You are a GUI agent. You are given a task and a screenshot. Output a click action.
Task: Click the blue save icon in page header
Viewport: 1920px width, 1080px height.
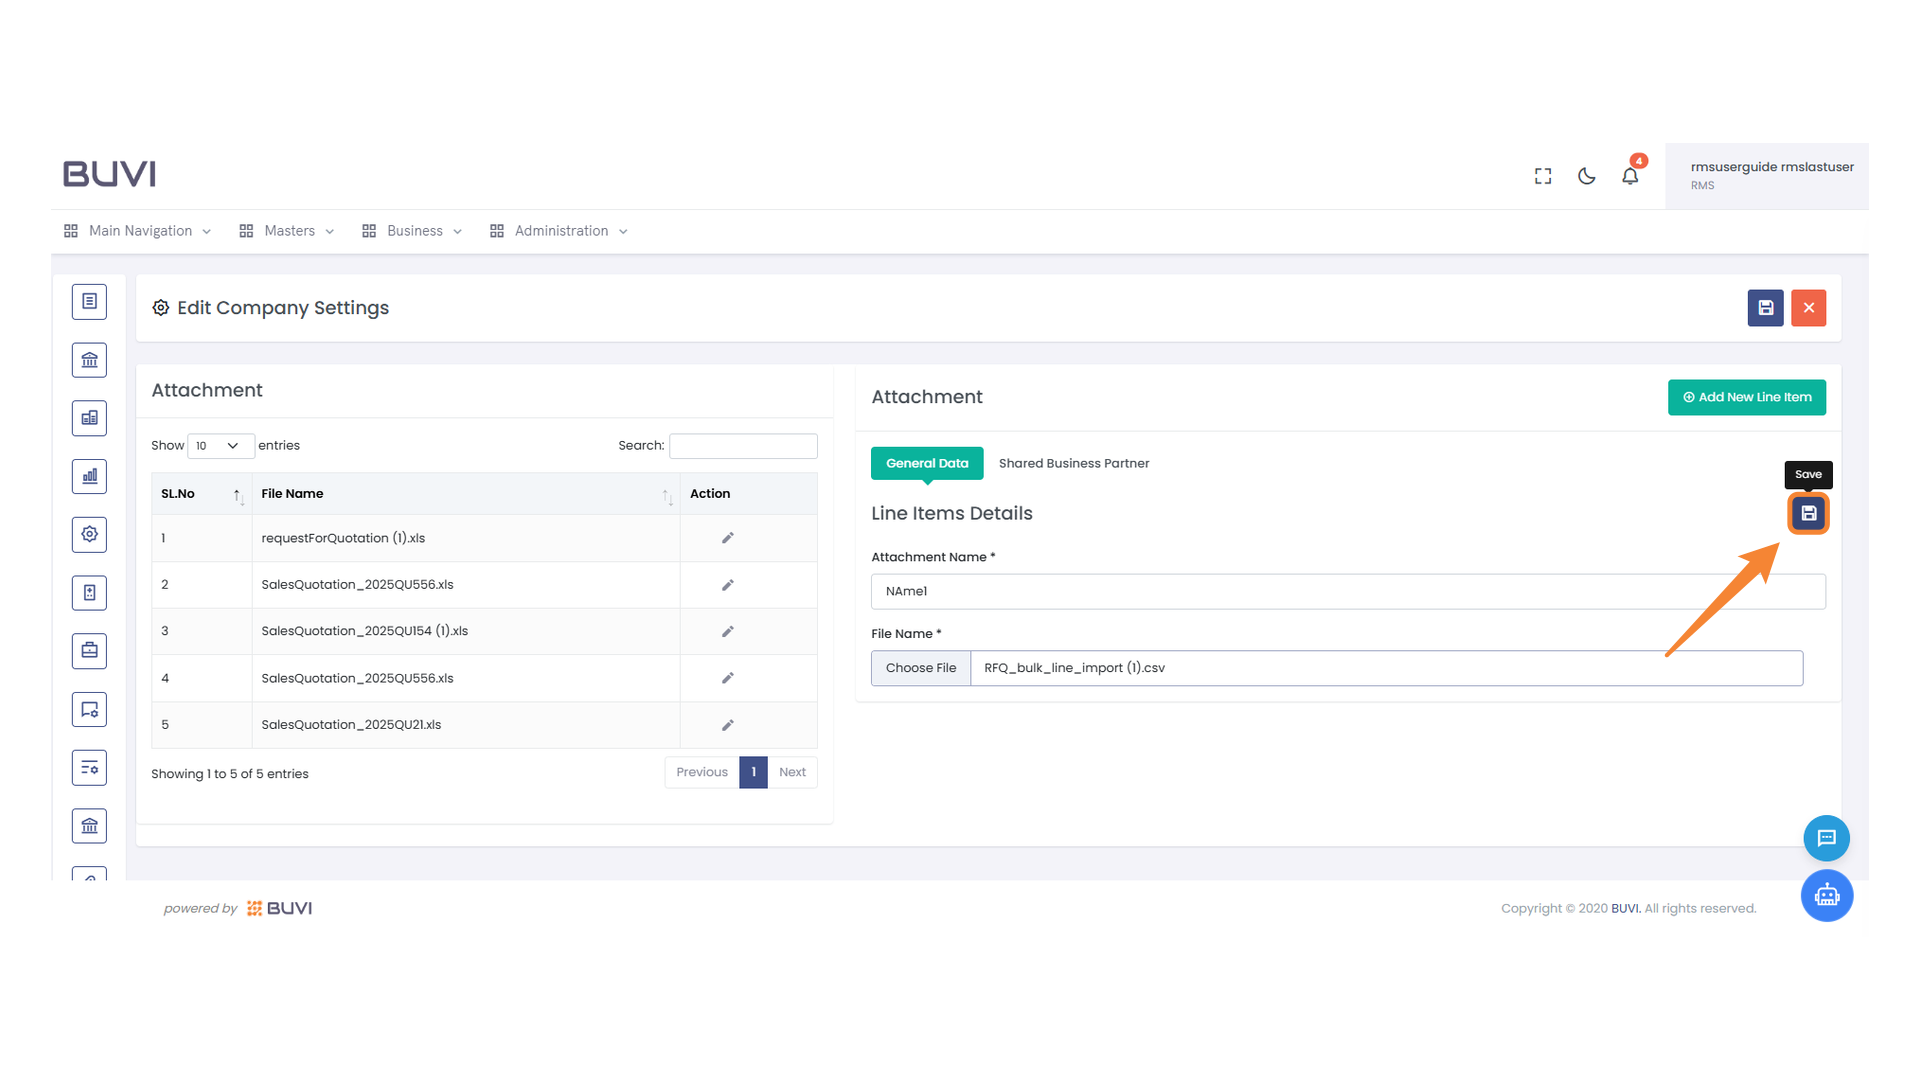[x=1765, y=308]
